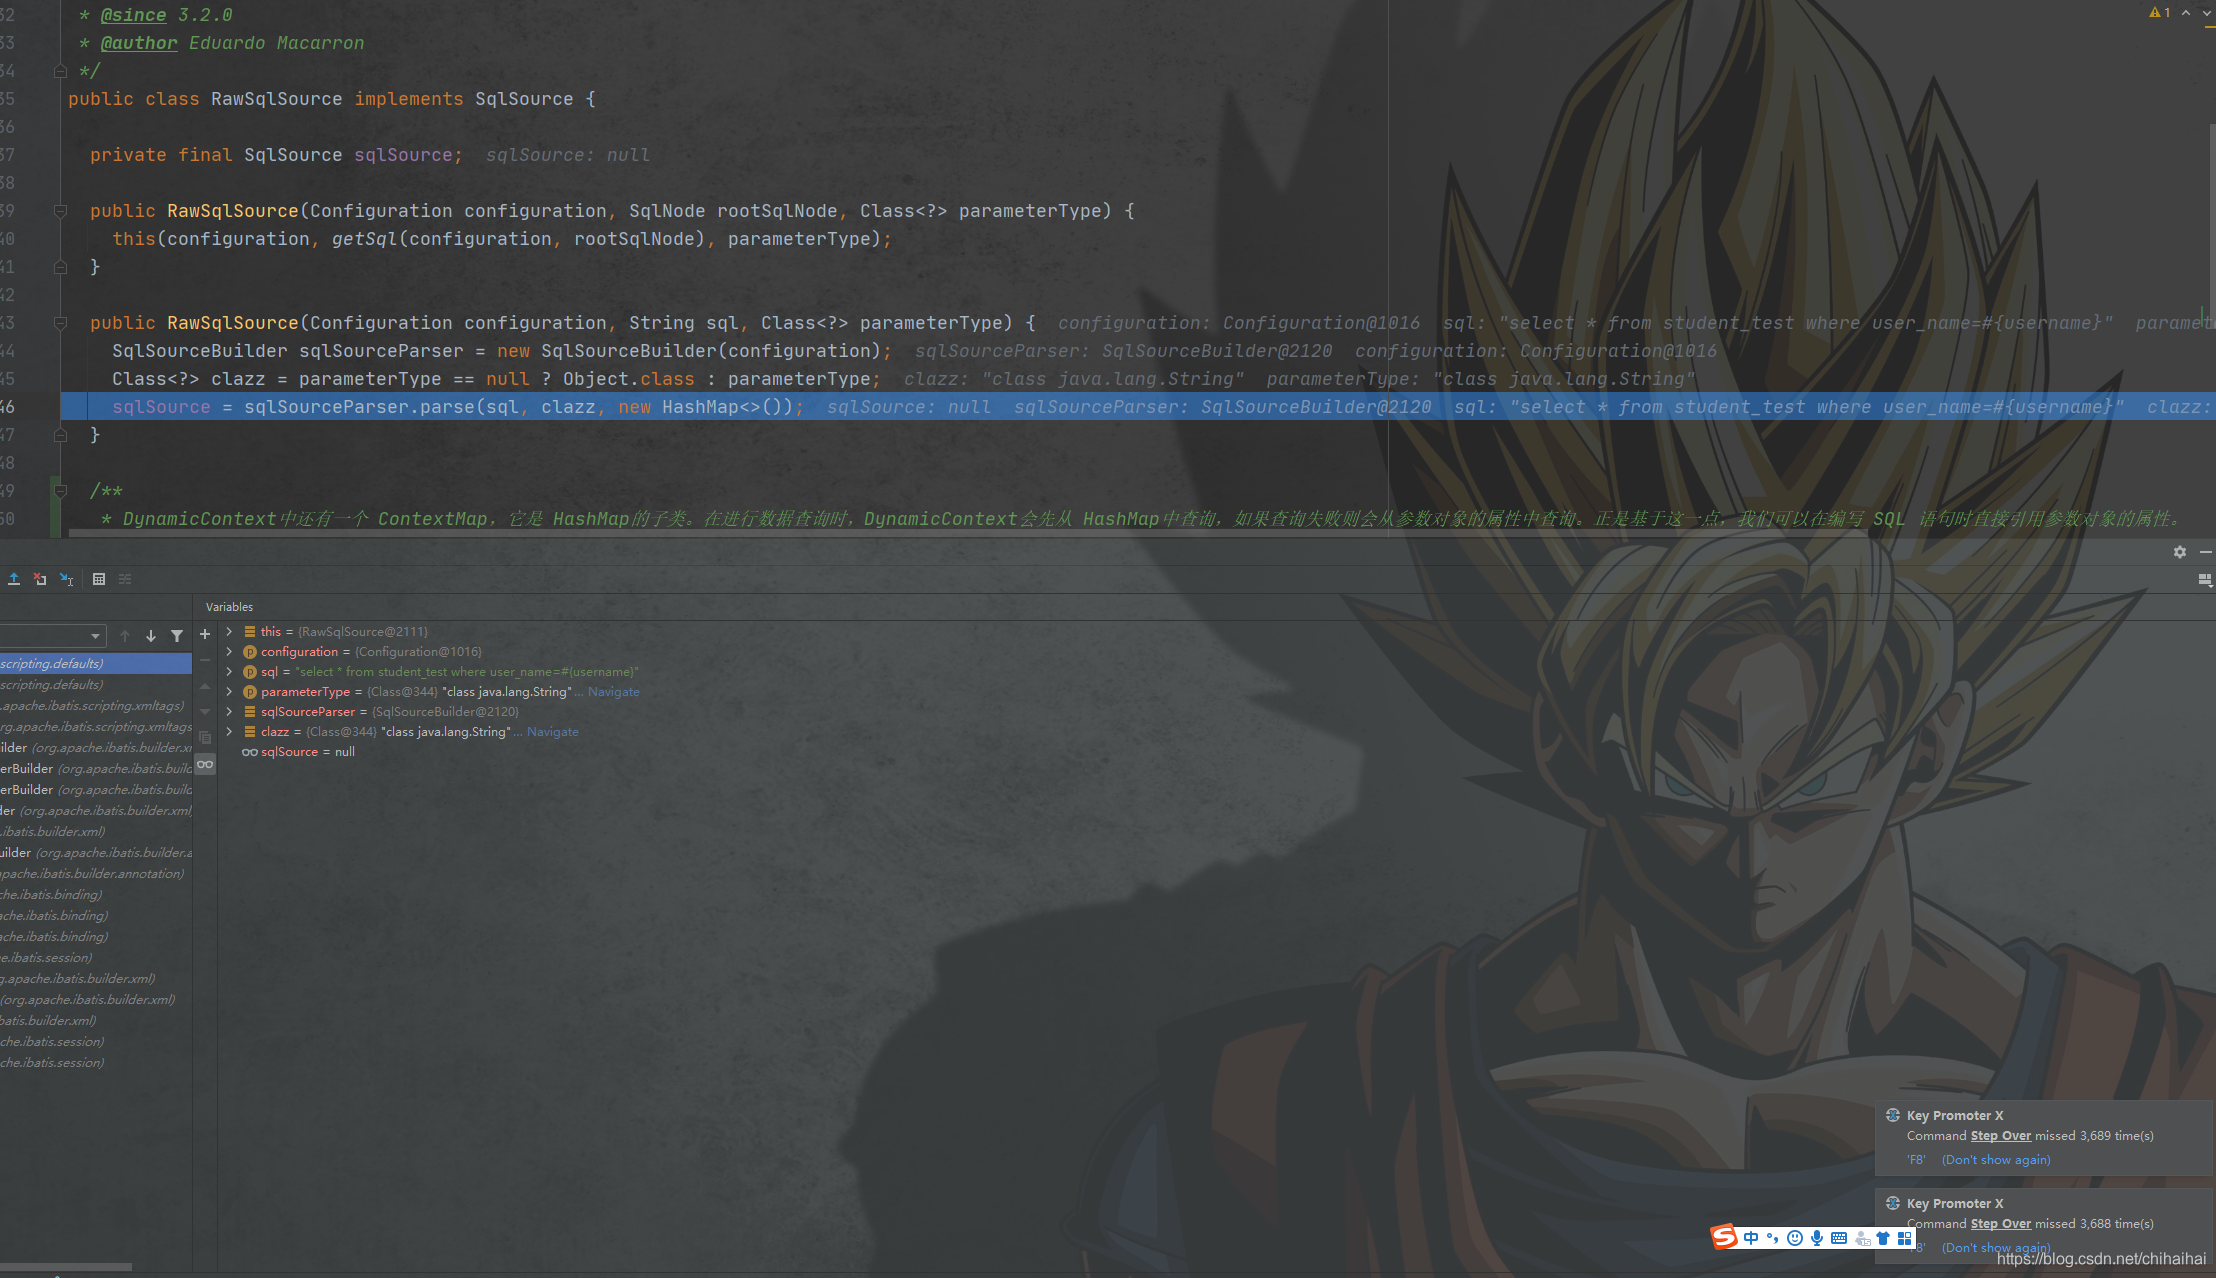Screen dimensions: 2216x1278
Task: Expand the 'clazz' variable node
Action: tap(229, 732)
